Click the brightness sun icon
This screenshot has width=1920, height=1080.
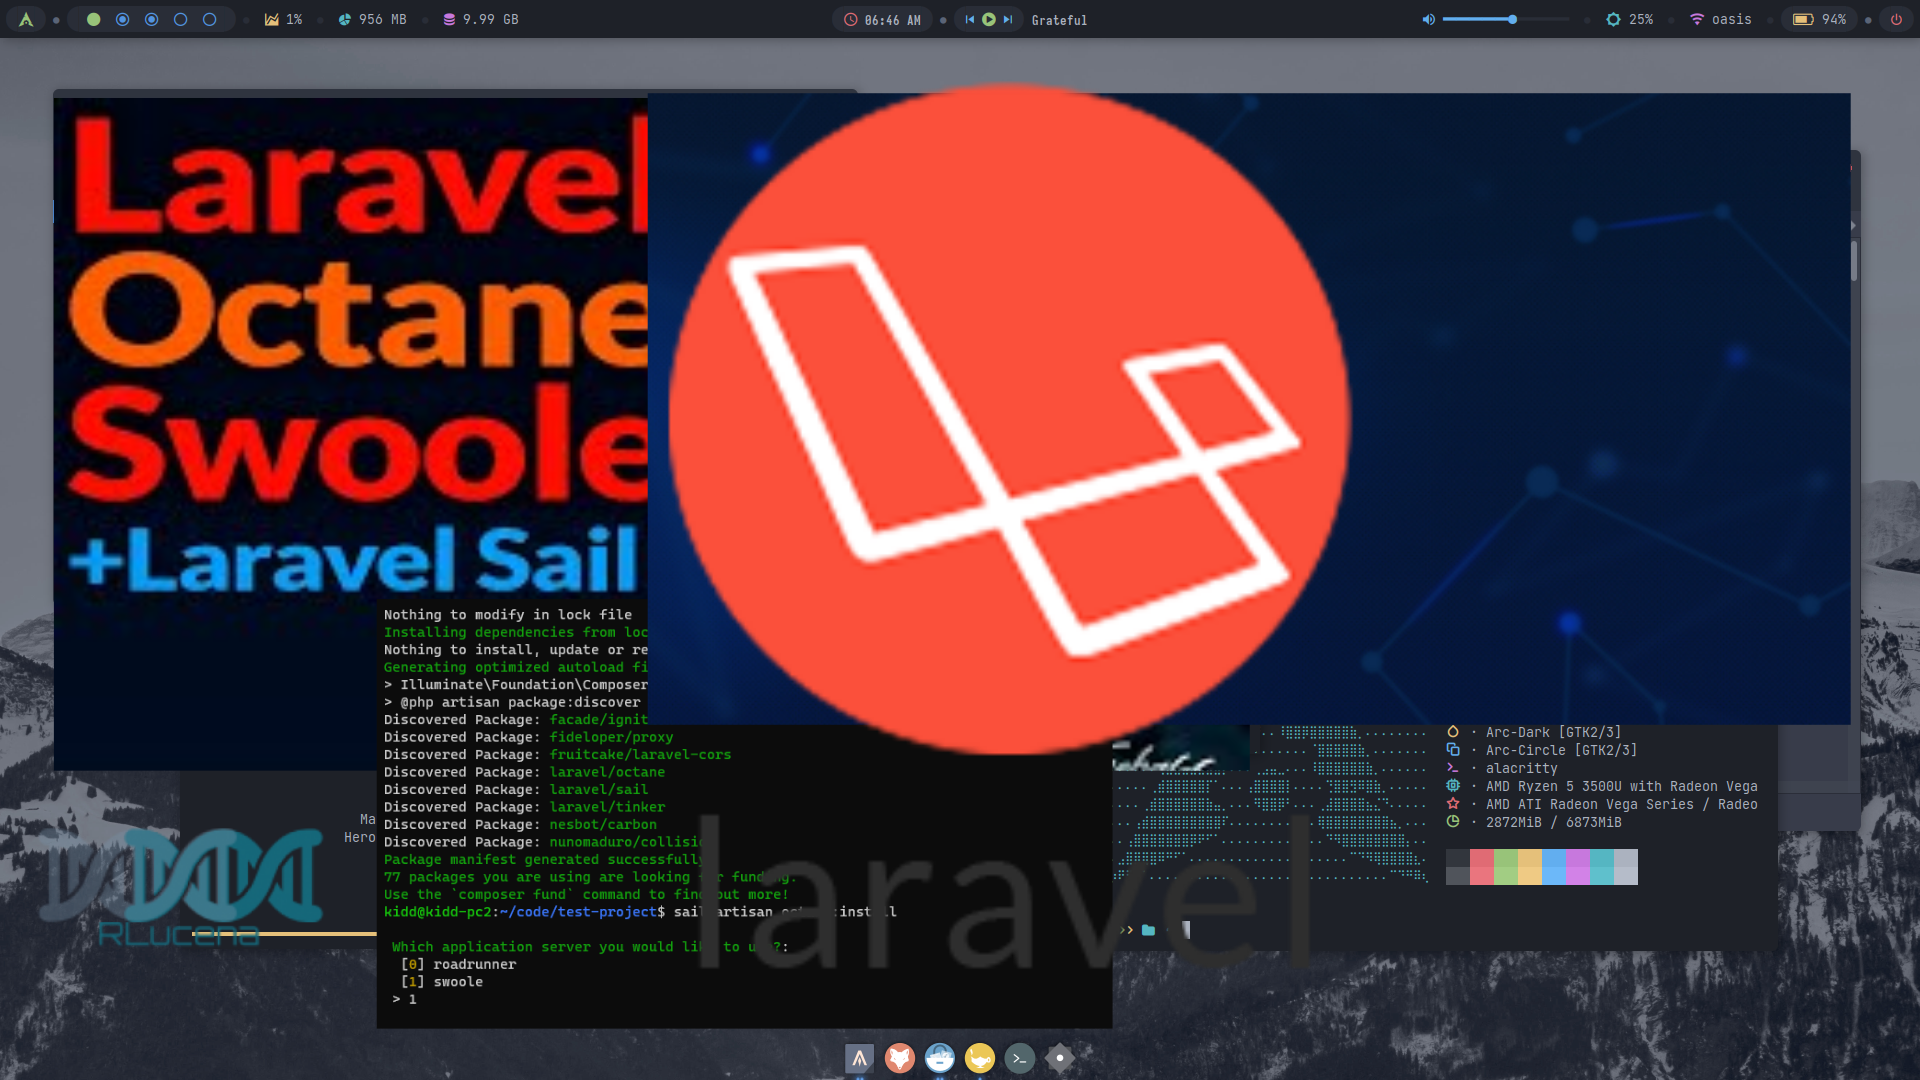(x=1613, y=19)
